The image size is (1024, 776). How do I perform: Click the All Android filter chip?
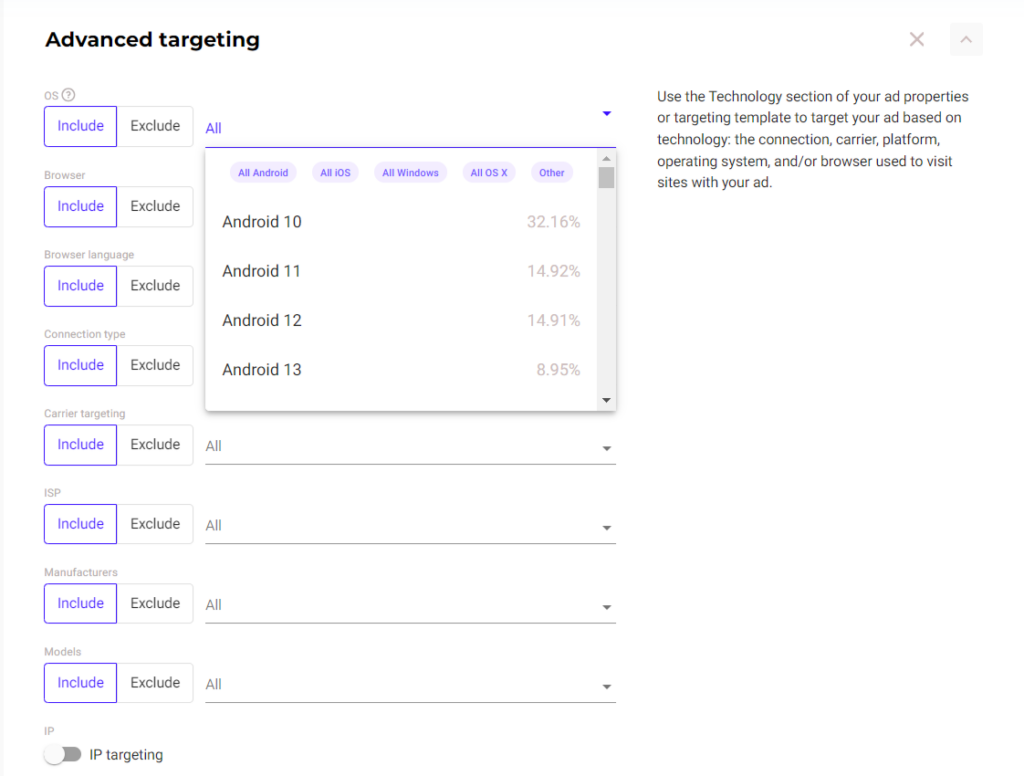point(263,173)
